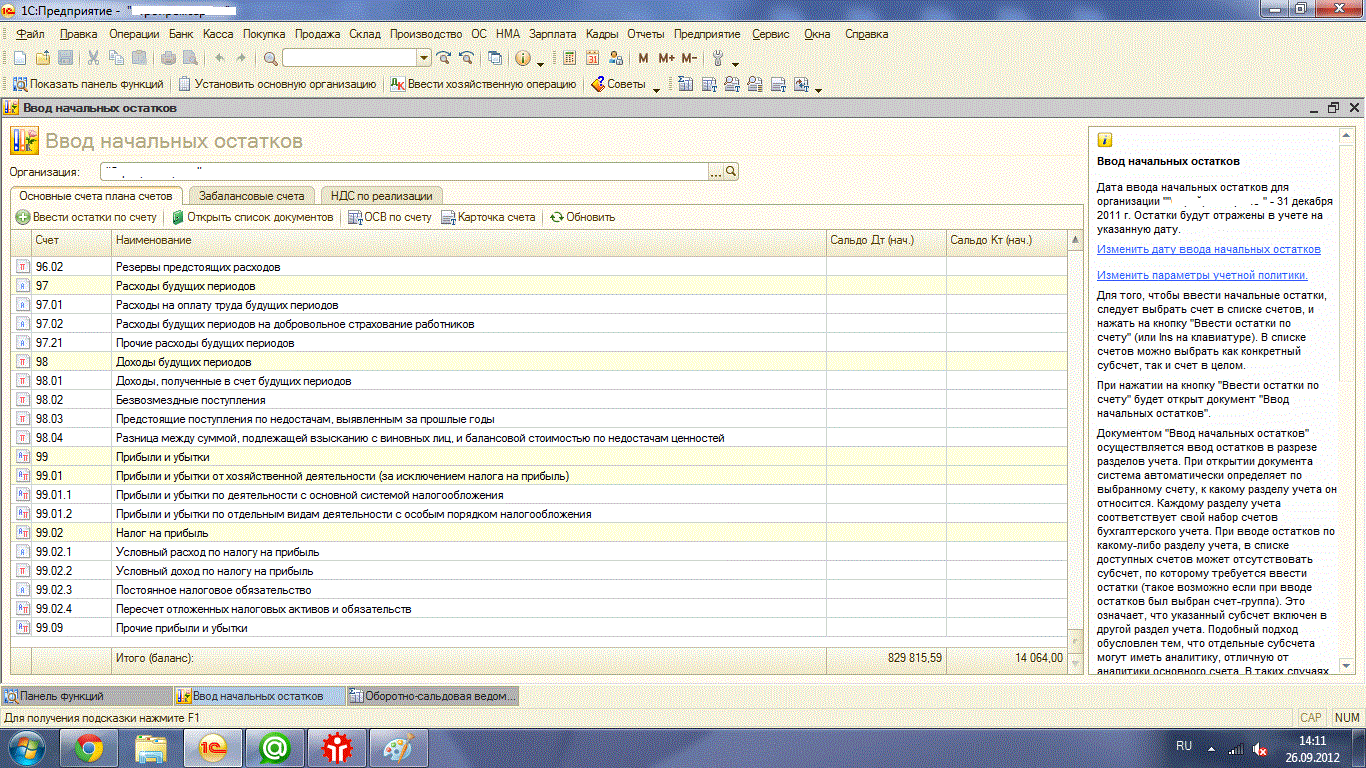The image size is (1366, 768).
Task: Open organization selection ellipsis button
Action: click(x=715, y=172)
